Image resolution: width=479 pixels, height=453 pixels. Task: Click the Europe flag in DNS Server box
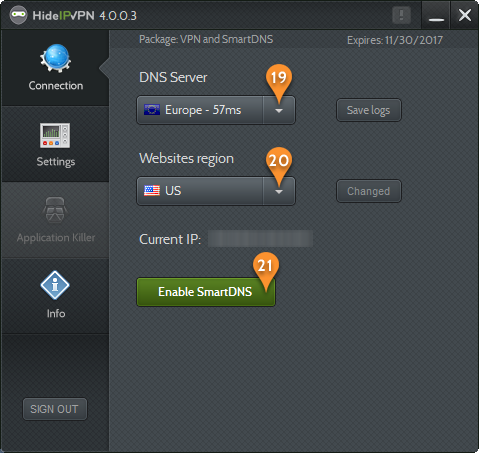point(152,110)
